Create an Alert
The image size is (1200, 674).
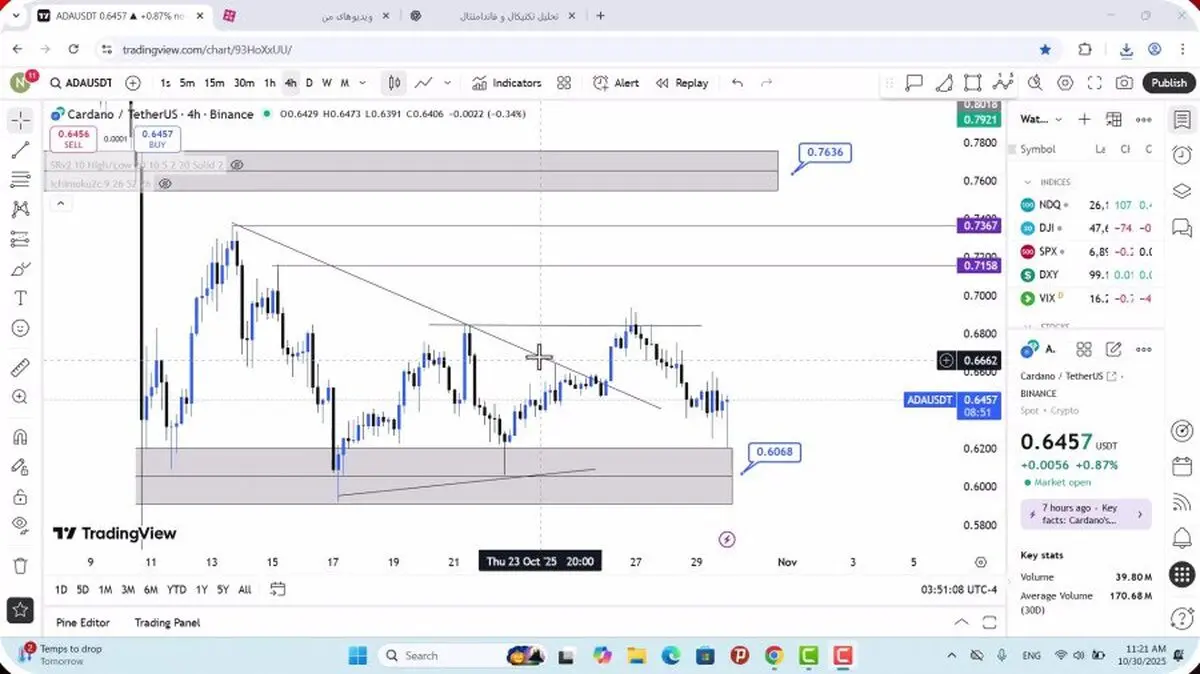tap(616, 83)
